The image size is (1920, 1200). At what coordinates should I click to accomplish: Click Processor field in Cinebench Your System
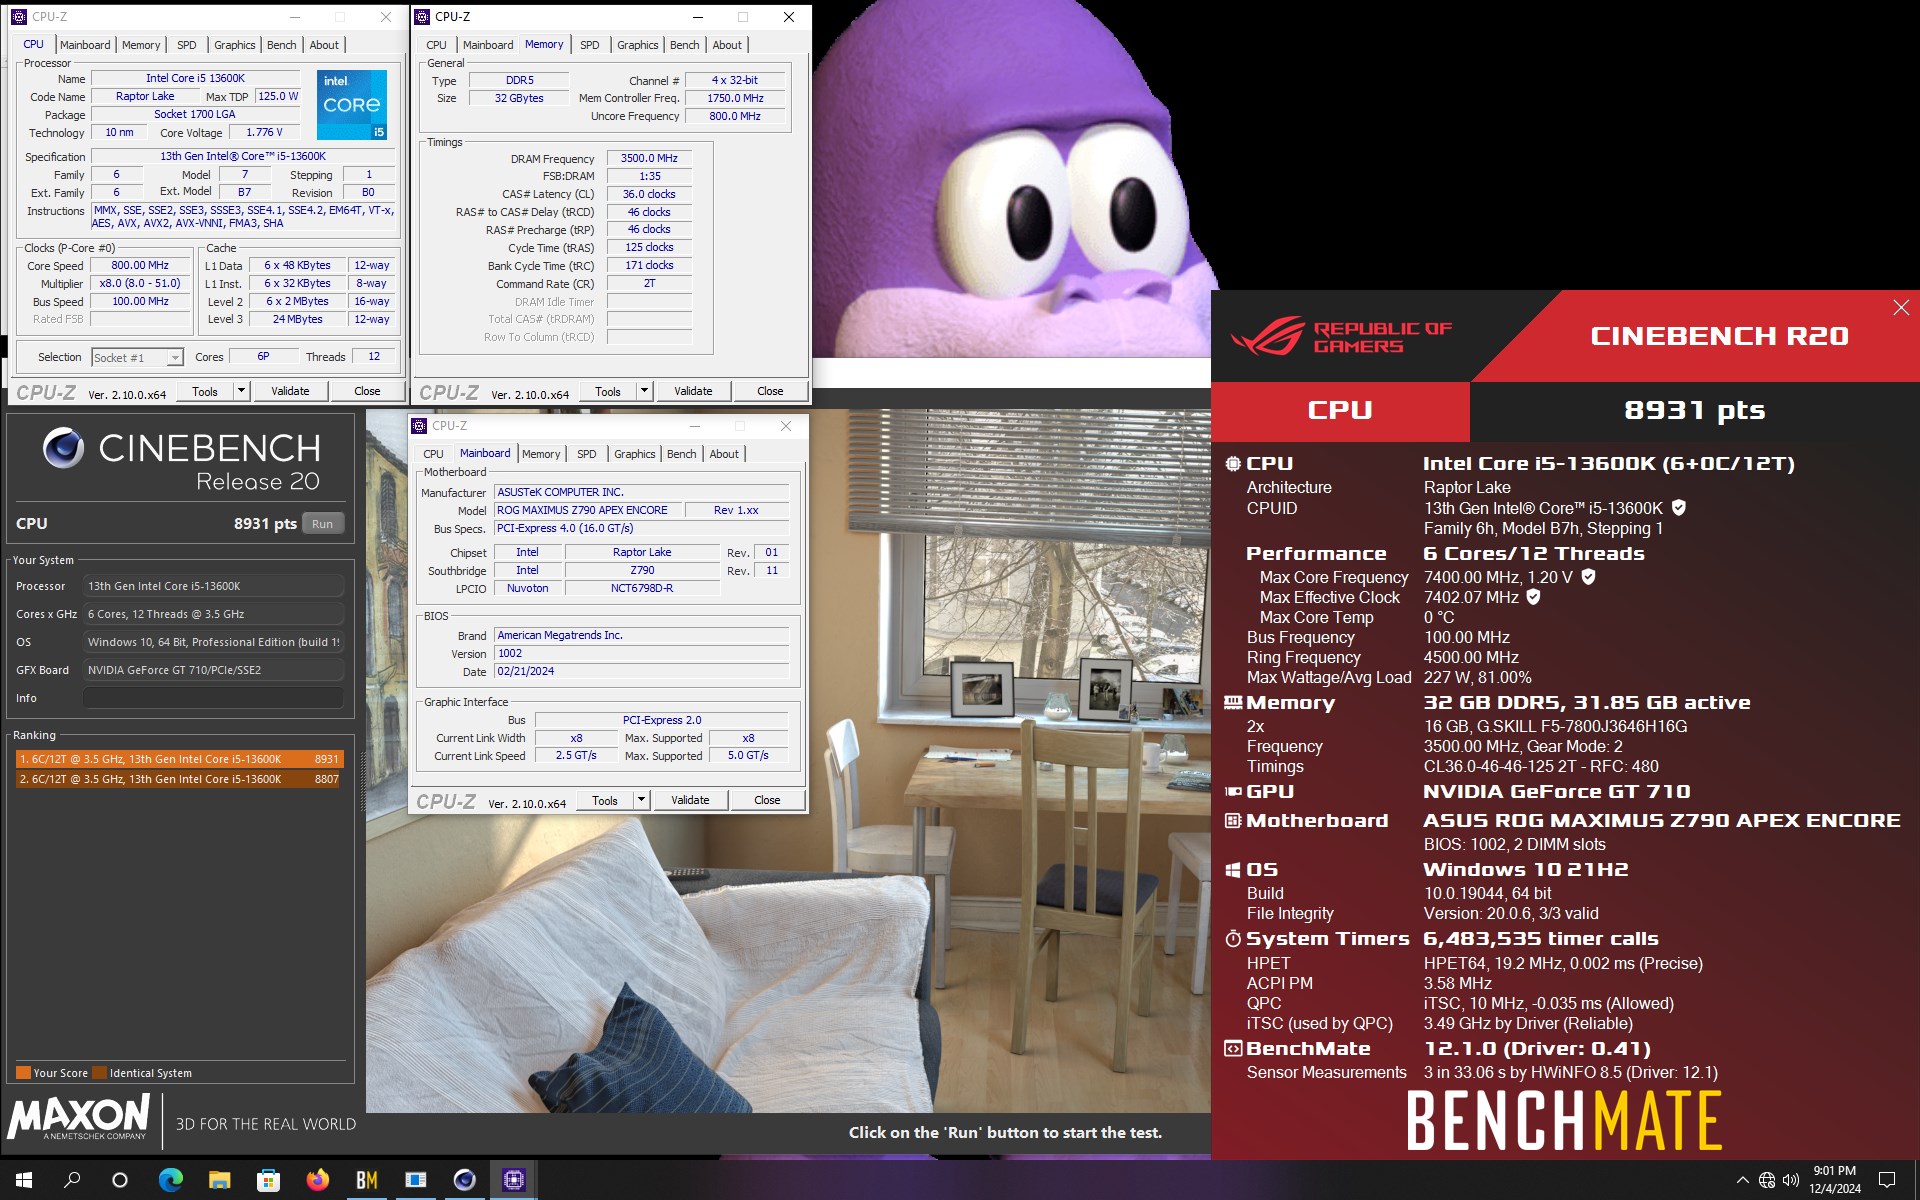[x=213, y=586]
